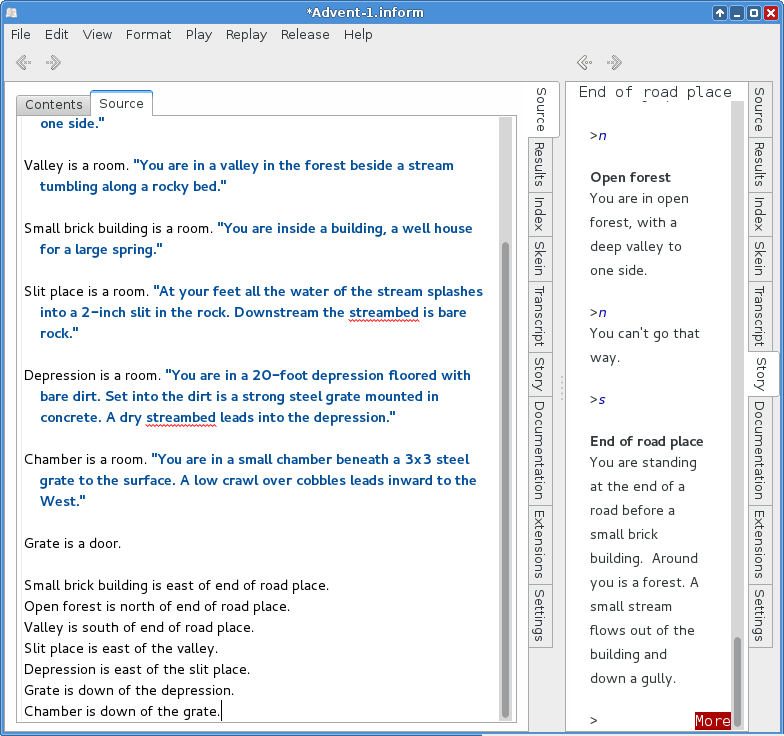This screenshot has width=784, height=736.
Task: Select left panel's vertical Transcript tab
Action: [540, 316]
